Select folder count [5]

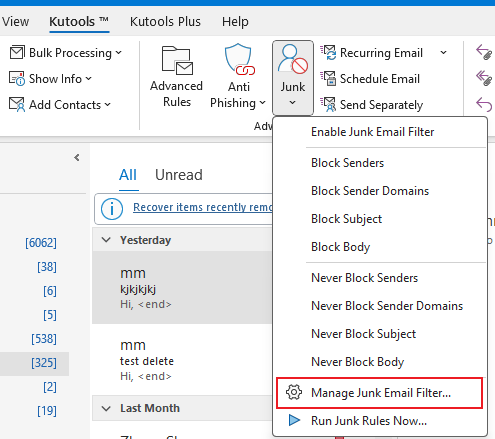50,315
